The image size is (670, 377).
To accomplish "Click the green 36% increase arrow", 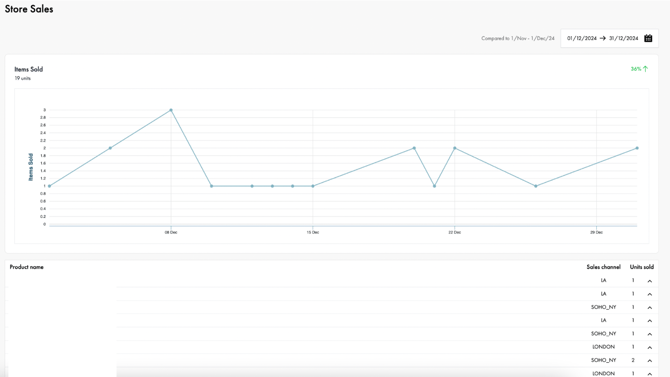I will tap(645, 69).
